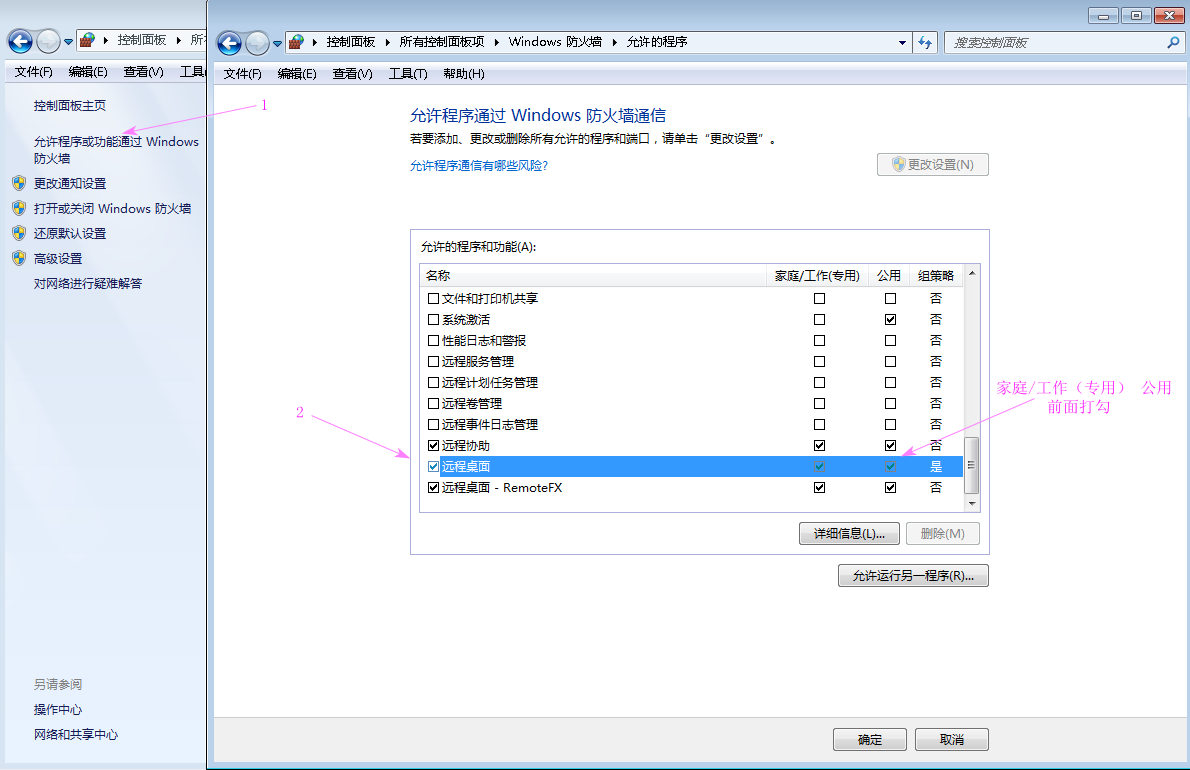Click the 允许运行另一程序(R) button
Viewport: 1190px width, 770px height.
click(912, 575)
